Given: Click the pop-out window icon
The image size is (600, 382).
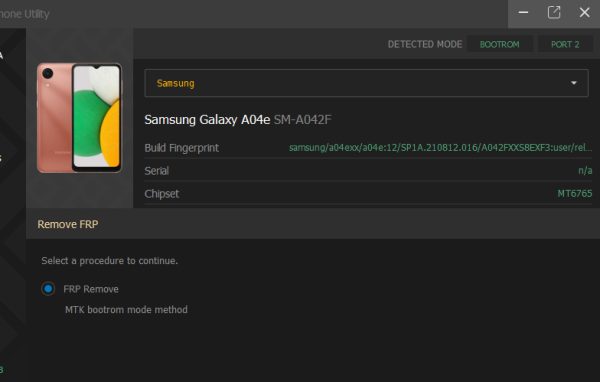Looking at the screenshot, I should point(554,13).
